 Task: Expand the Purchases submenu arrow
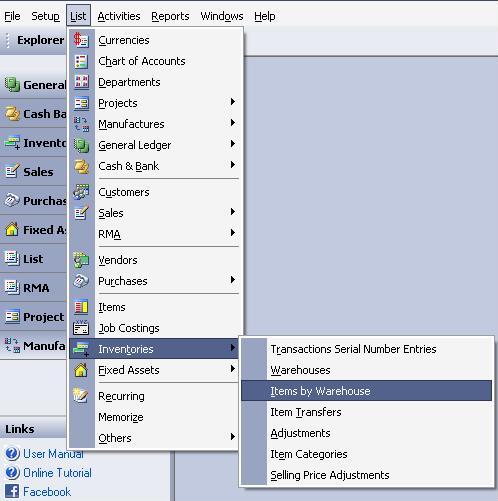233,280
